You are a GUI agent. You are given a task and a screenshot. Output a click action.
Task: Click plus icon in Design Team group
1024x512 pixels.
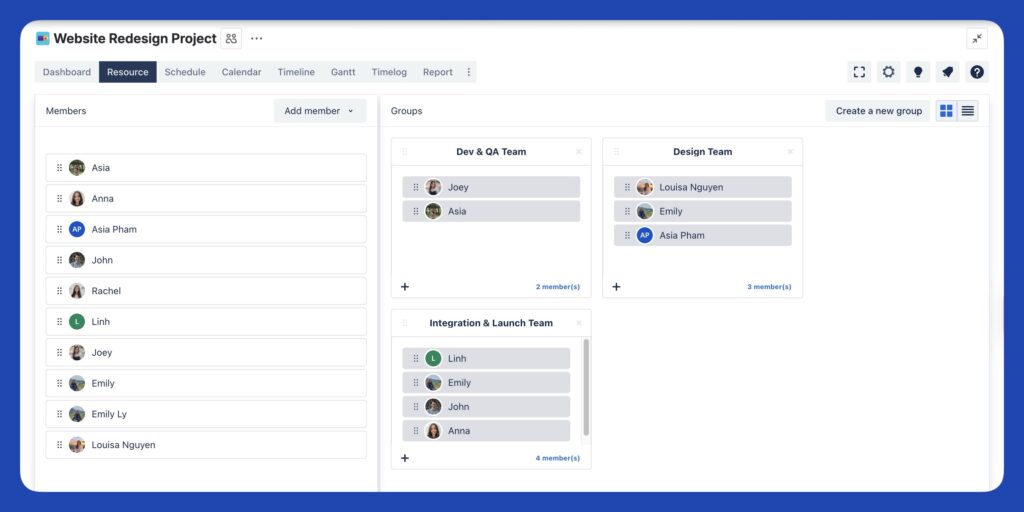click(x=616, y=287)
